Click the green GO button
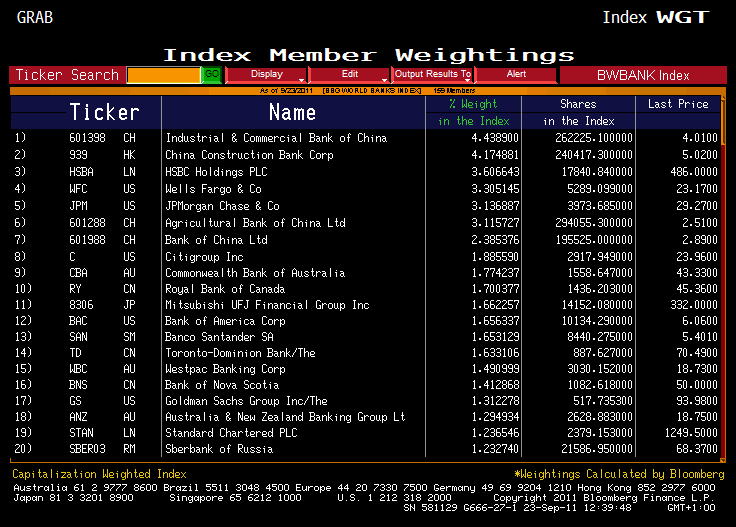 point(212,75)
